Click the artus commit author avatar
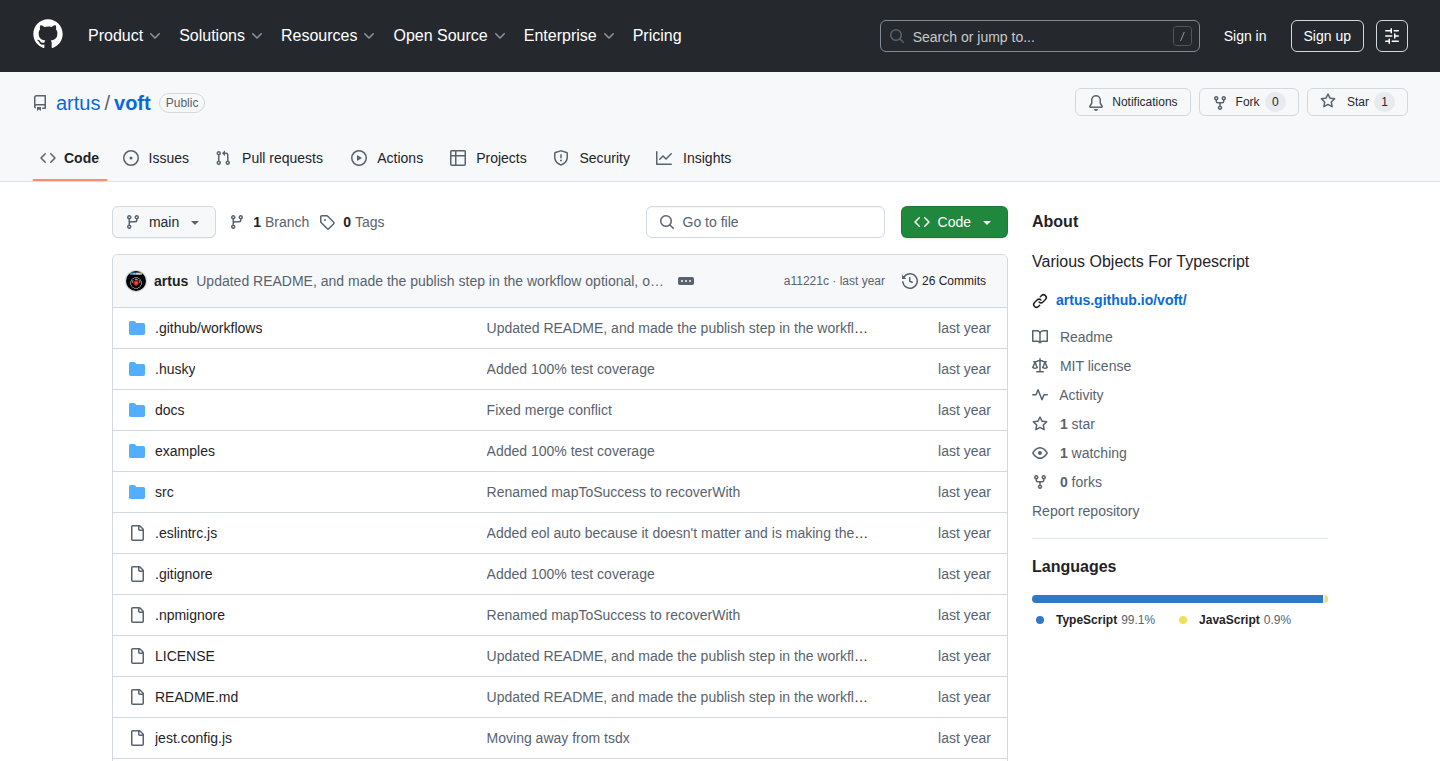Image resolution: width=1440 pixels, height=761 pixels. [136, 281]
